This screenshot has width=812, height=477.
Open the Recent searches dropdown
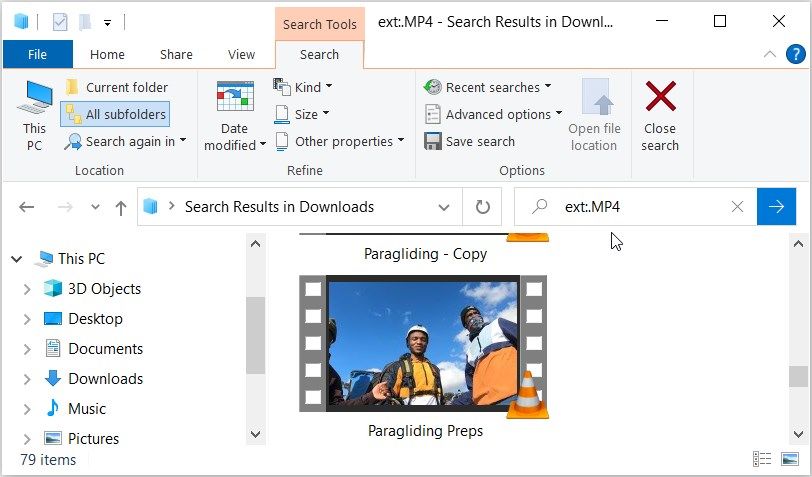[488, 88]
